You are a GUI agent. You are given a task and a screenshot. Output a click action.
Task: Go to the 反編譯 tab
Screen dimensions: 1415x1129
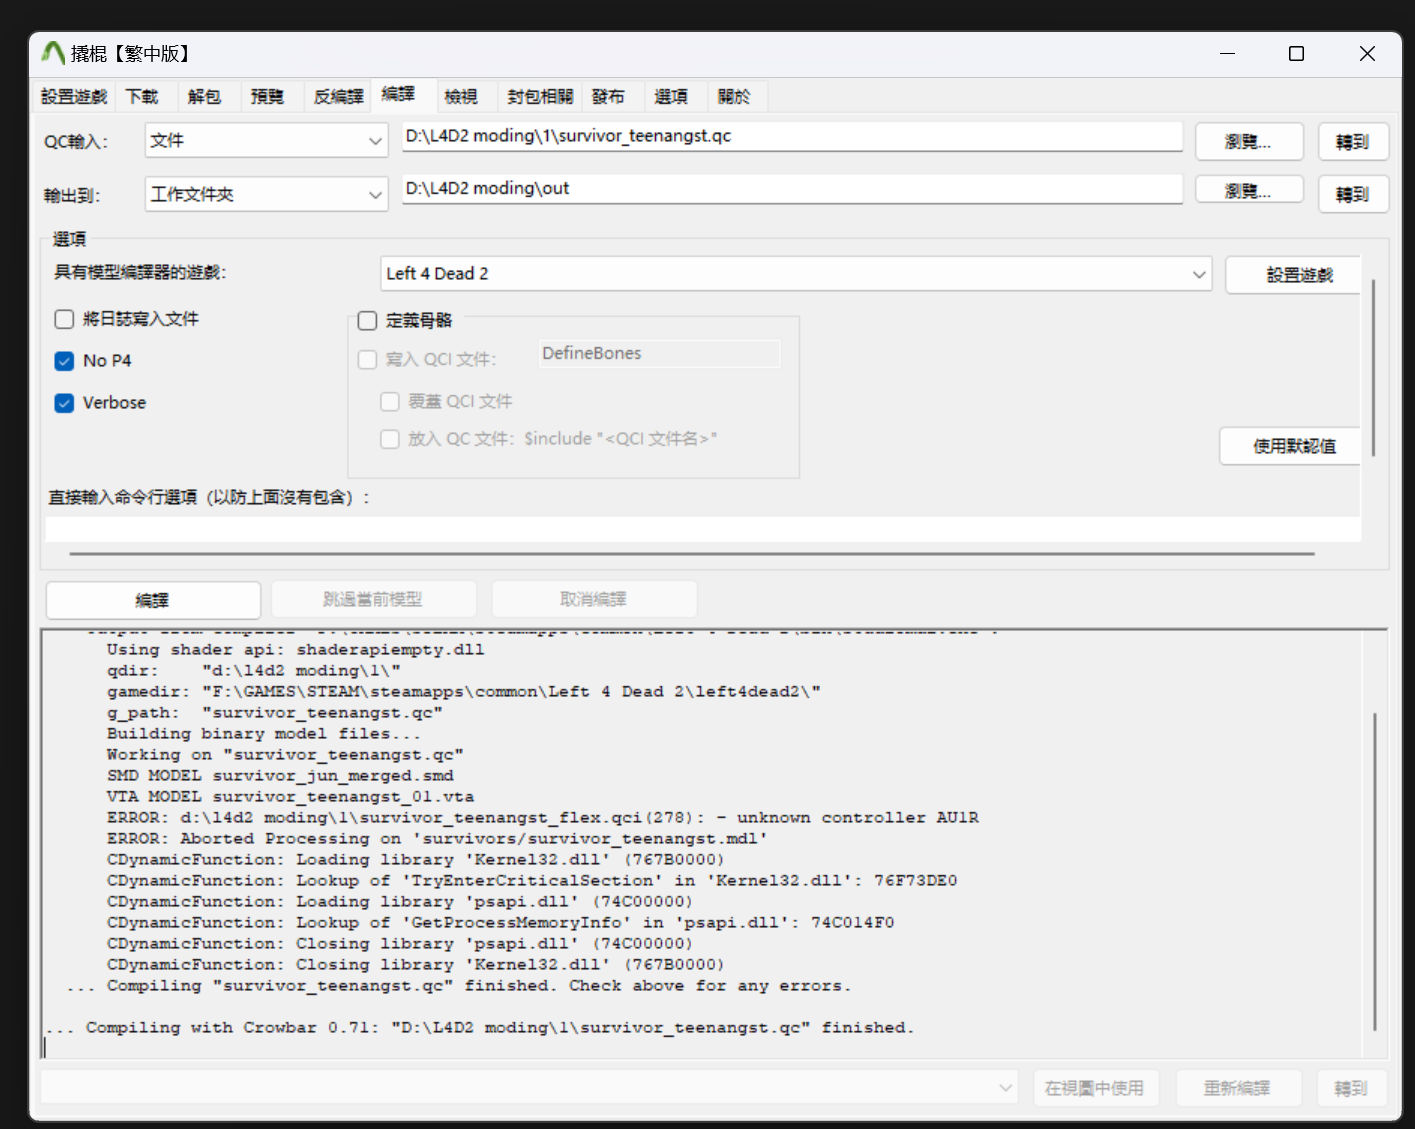[x=338, y=97]
